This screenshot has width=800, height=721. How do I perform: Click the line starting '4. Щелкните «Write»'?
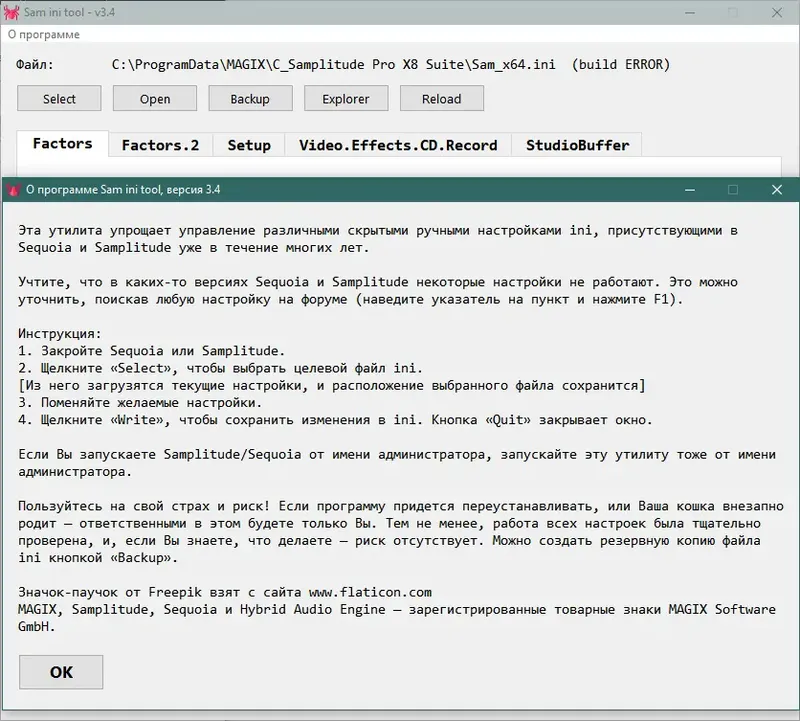335,420
